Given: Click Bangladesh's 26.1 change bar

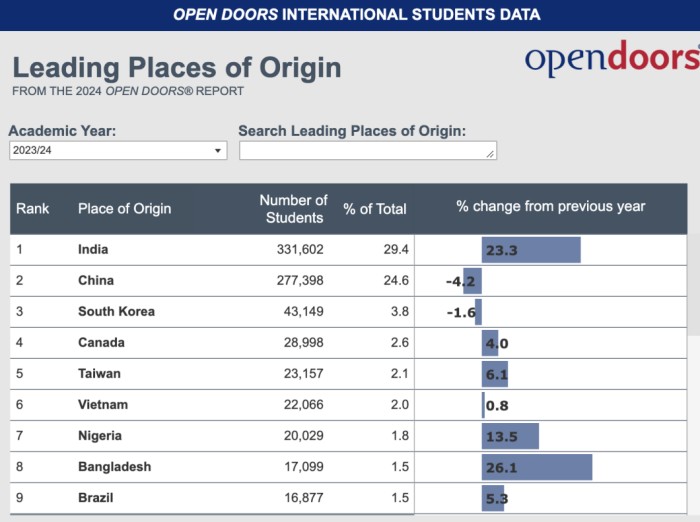Looking at the screenshot, I should [536, 467].
